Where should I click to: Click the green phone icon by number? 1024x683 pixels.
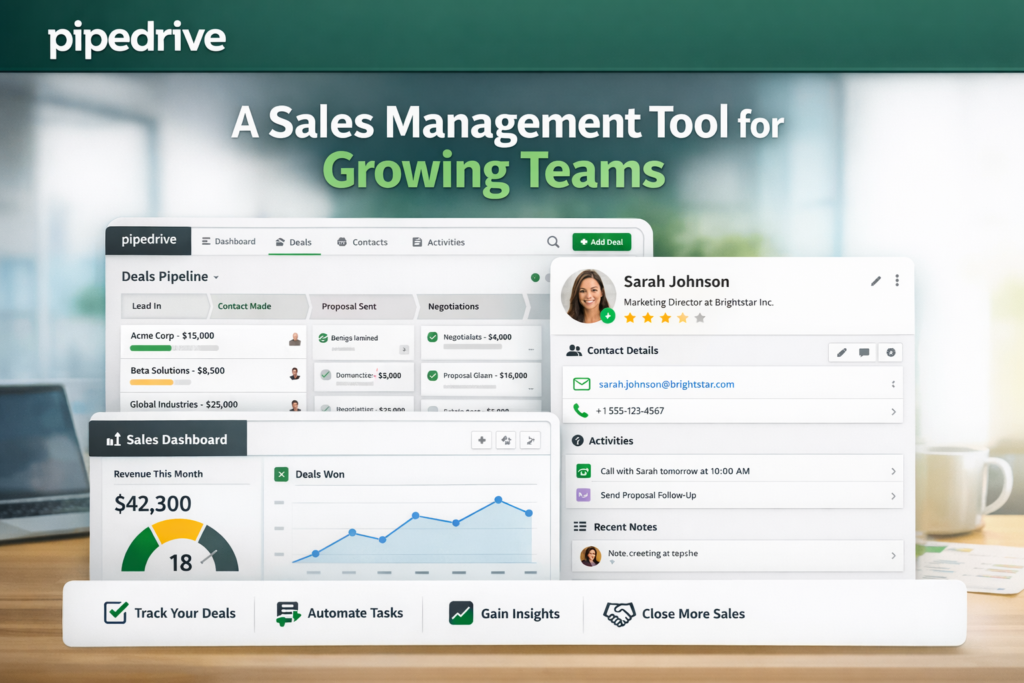(x=581, y=411)
